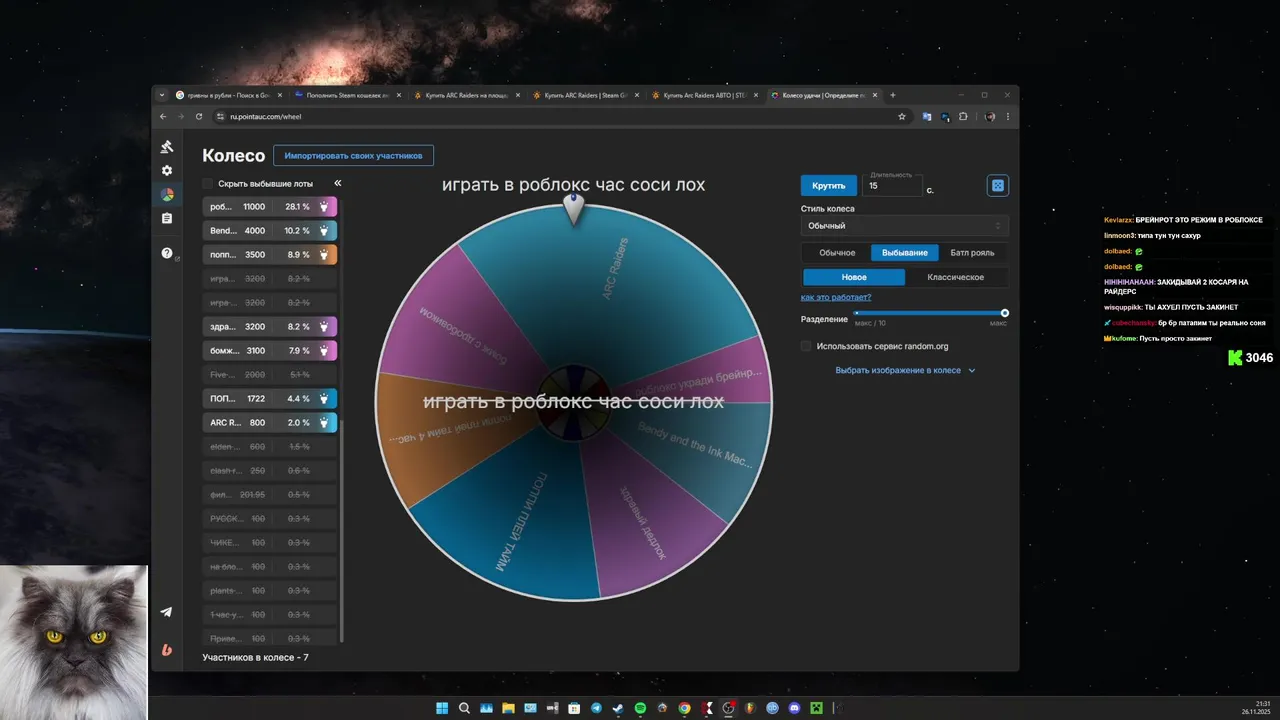Viewport: 1280px width, 720px height.
Task: Select eliminated lot elden 600
Action: pos(270,447)
